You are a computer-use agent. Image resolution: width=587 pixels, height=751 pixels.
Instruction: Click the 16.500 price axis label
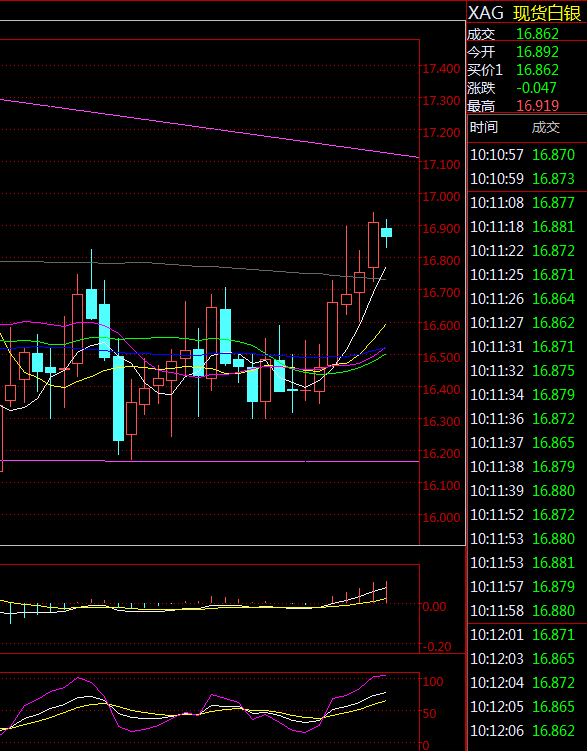441,358
